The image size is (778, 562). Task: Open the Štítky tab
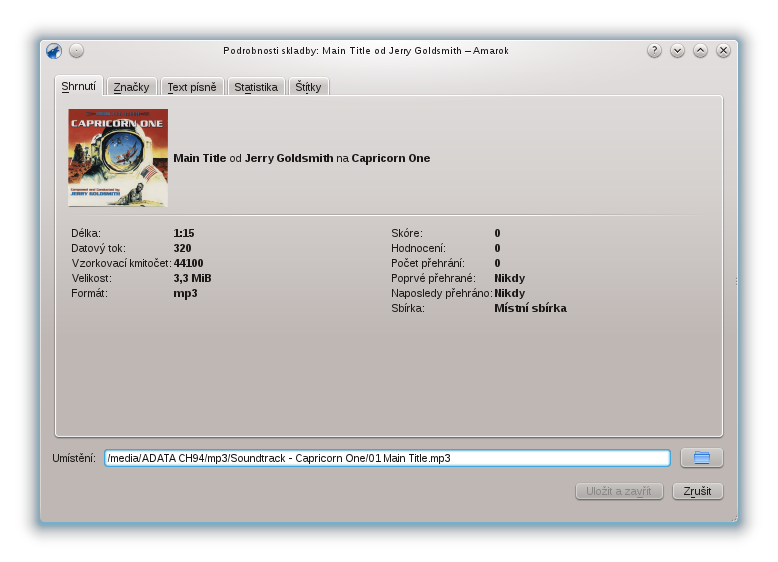point(308,87)
